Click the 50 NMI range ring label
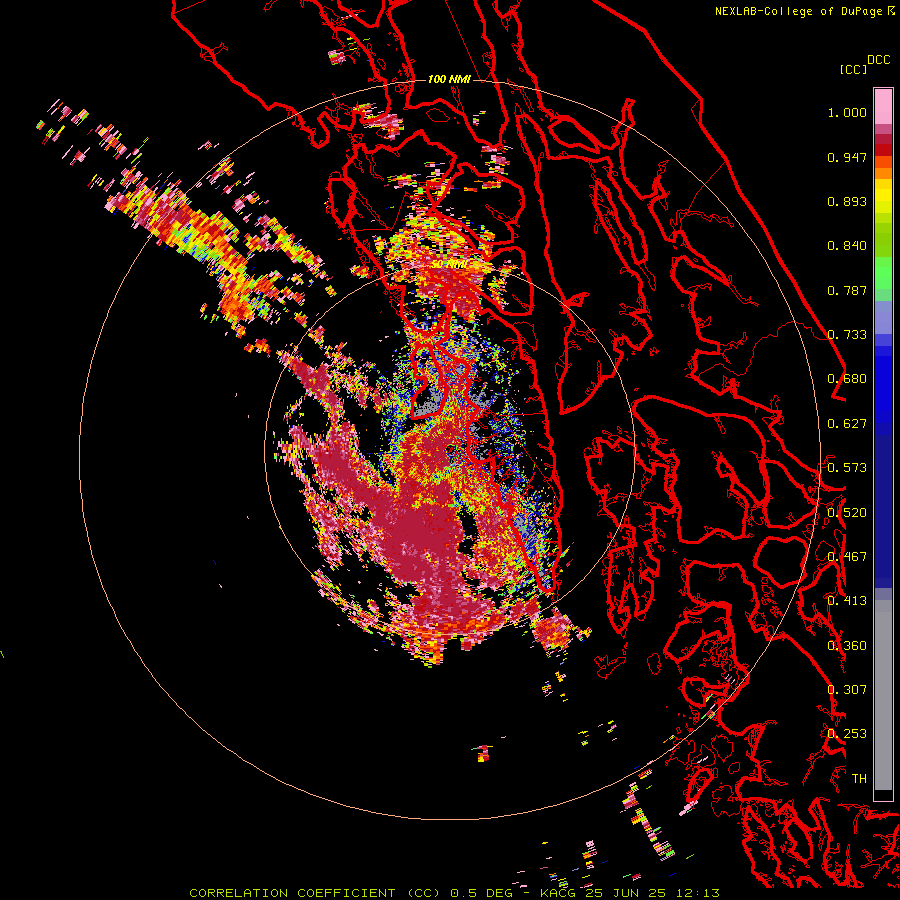 449,265
